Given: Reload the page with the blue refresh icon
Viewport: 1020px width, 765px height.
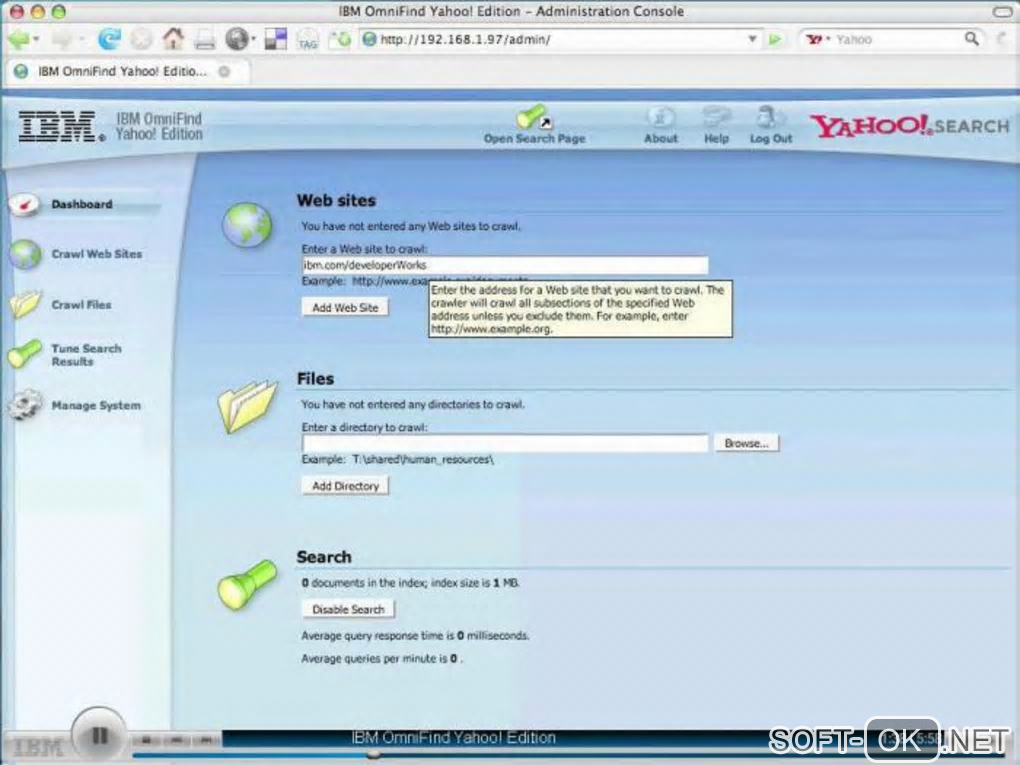Looking at the screenshot, I should coord(109,39).
